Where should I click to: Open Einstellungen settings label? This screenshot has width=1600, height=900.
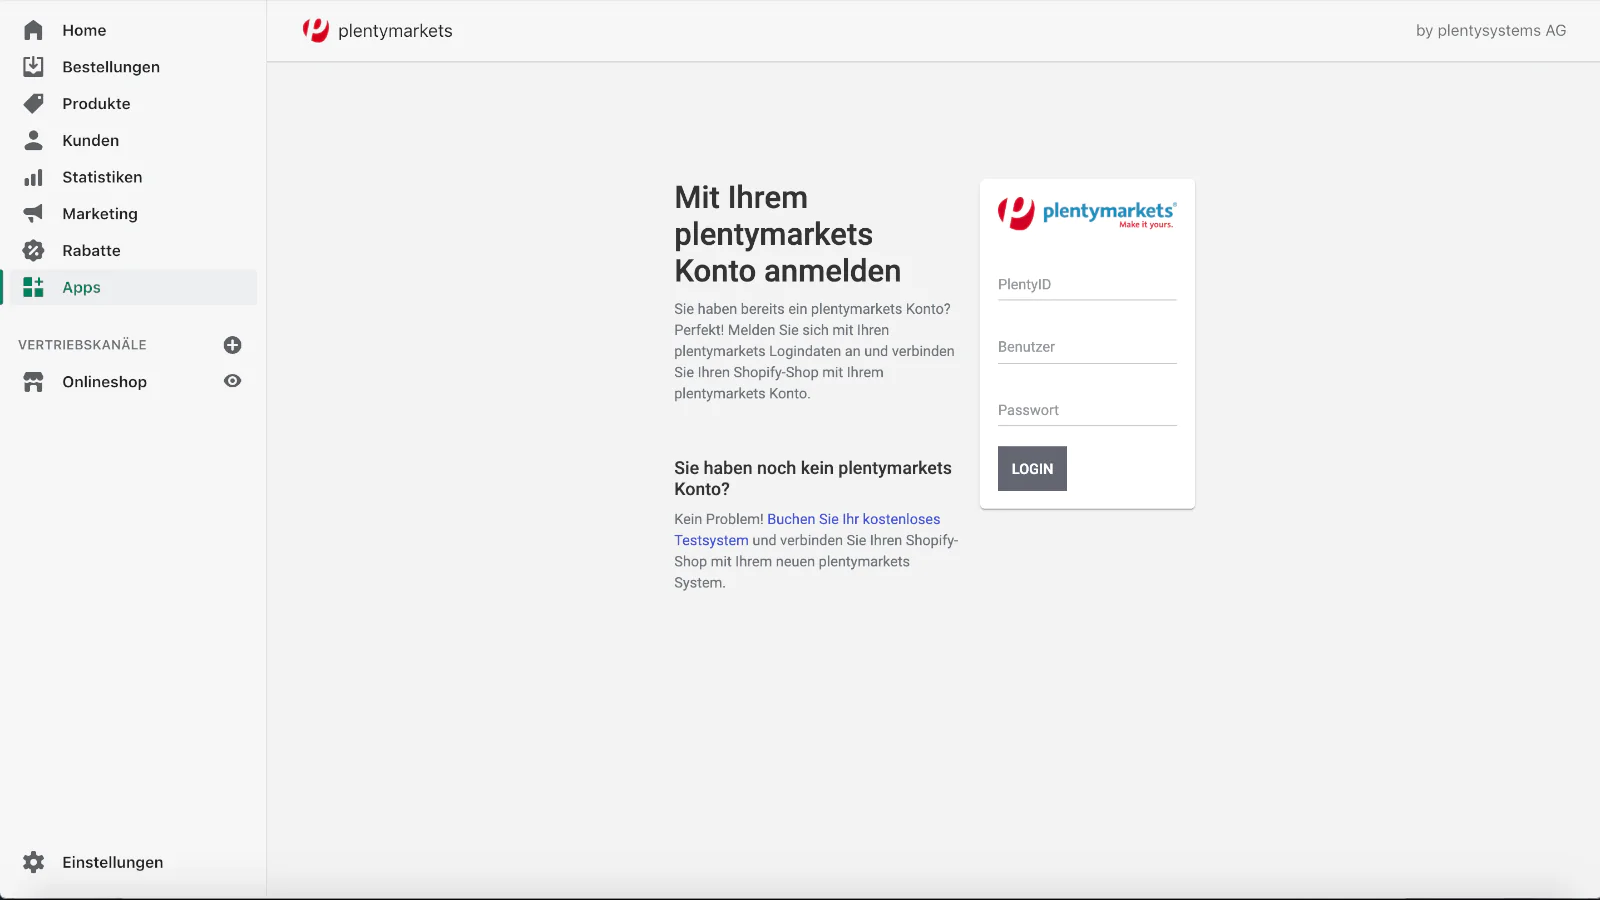[x=112, y=863]
